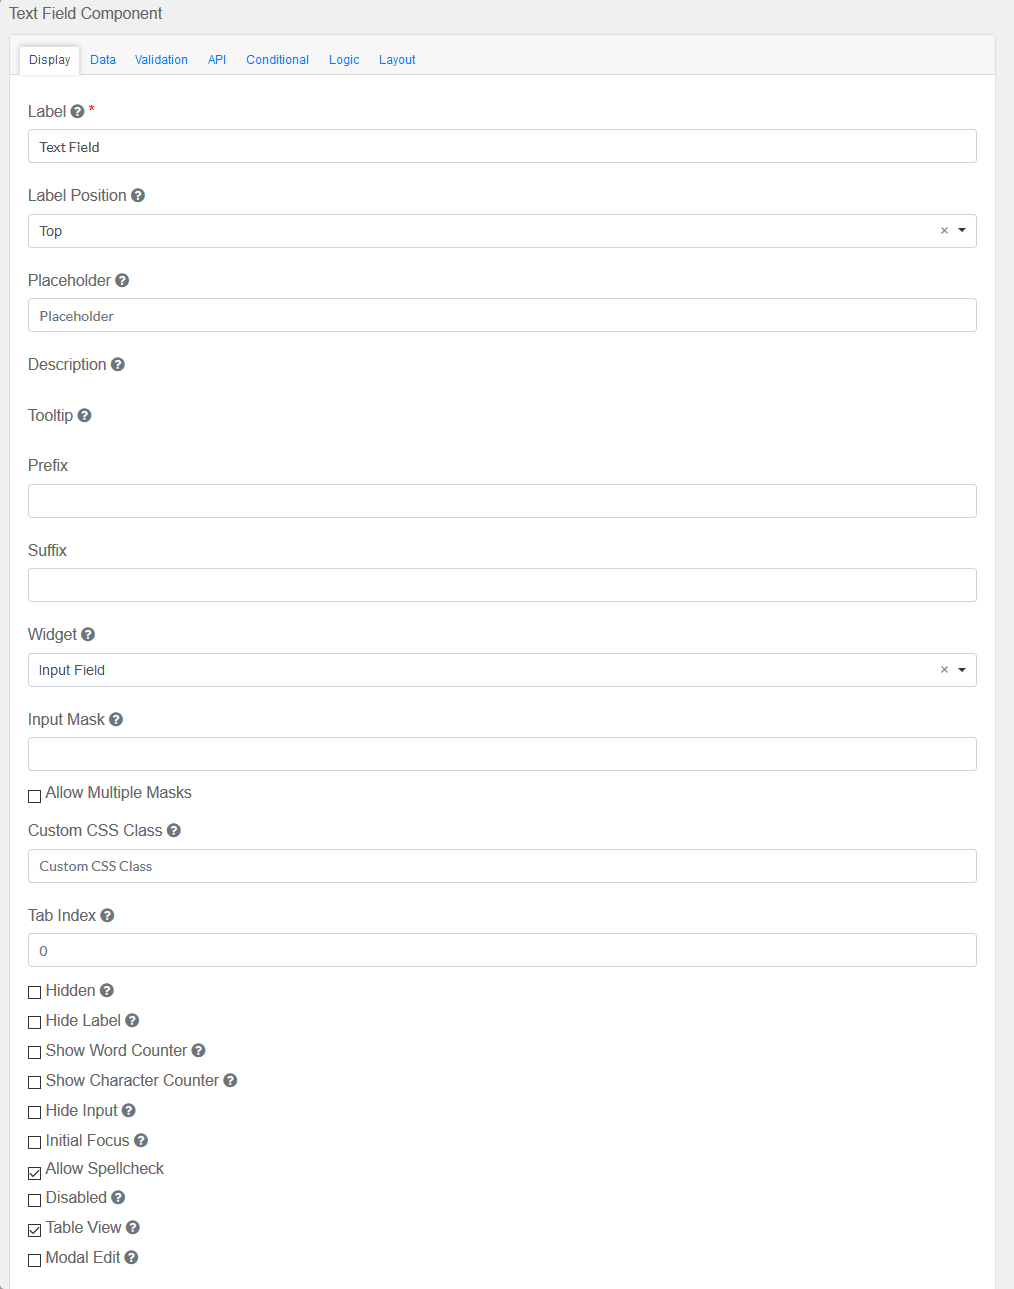Click into the Prefix input field
Image resolution: width=1014 pixels, height=1289 pixels.
[x=502, y=501]
